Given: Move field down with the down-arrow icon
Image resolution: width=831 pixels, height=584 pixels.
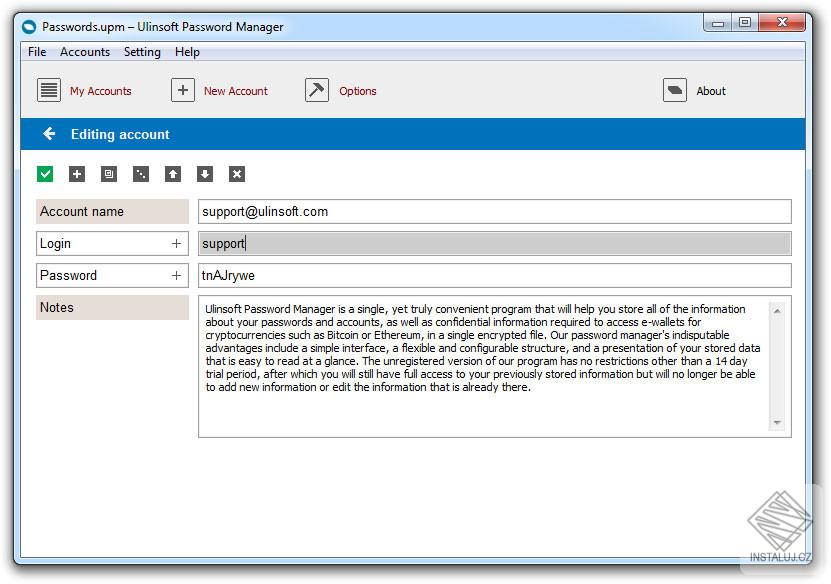Looking at the screenshot, I should click(x=205, y=174).
